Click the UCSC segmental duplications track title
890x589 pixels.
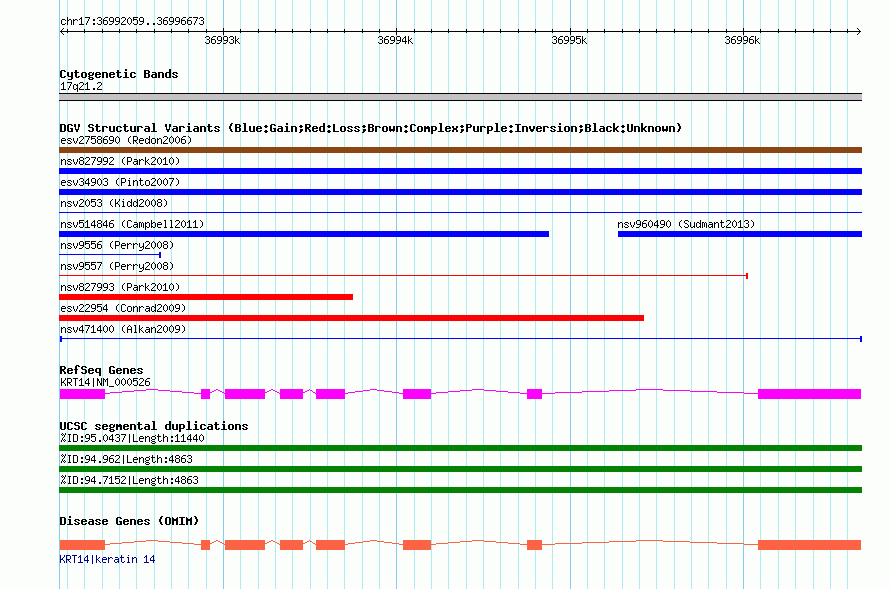pos(154,426)
